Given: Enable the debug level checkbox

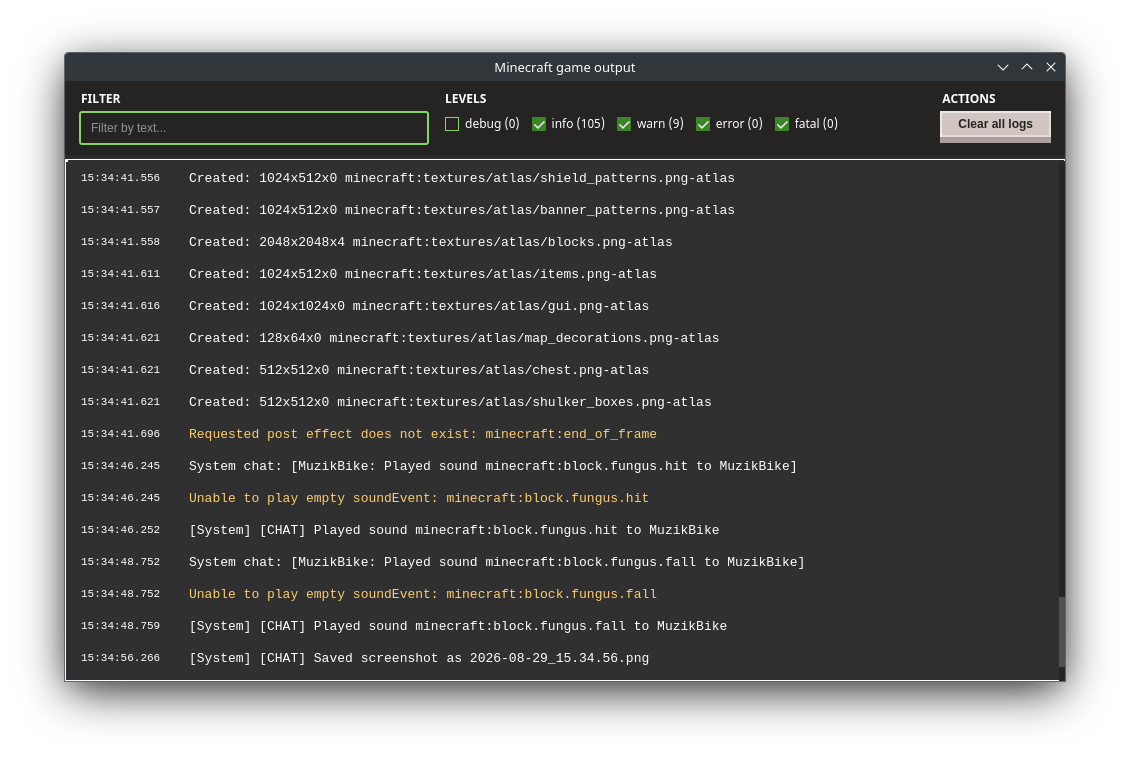Looking at the screenshot, I should (x=452, y=124).
